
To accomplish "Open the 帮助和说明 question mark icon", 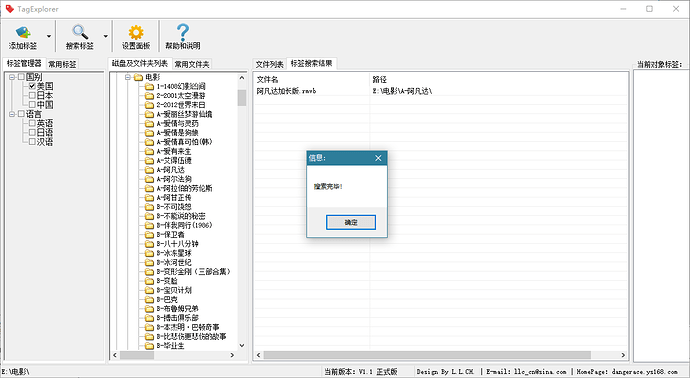I will point(183,32).
